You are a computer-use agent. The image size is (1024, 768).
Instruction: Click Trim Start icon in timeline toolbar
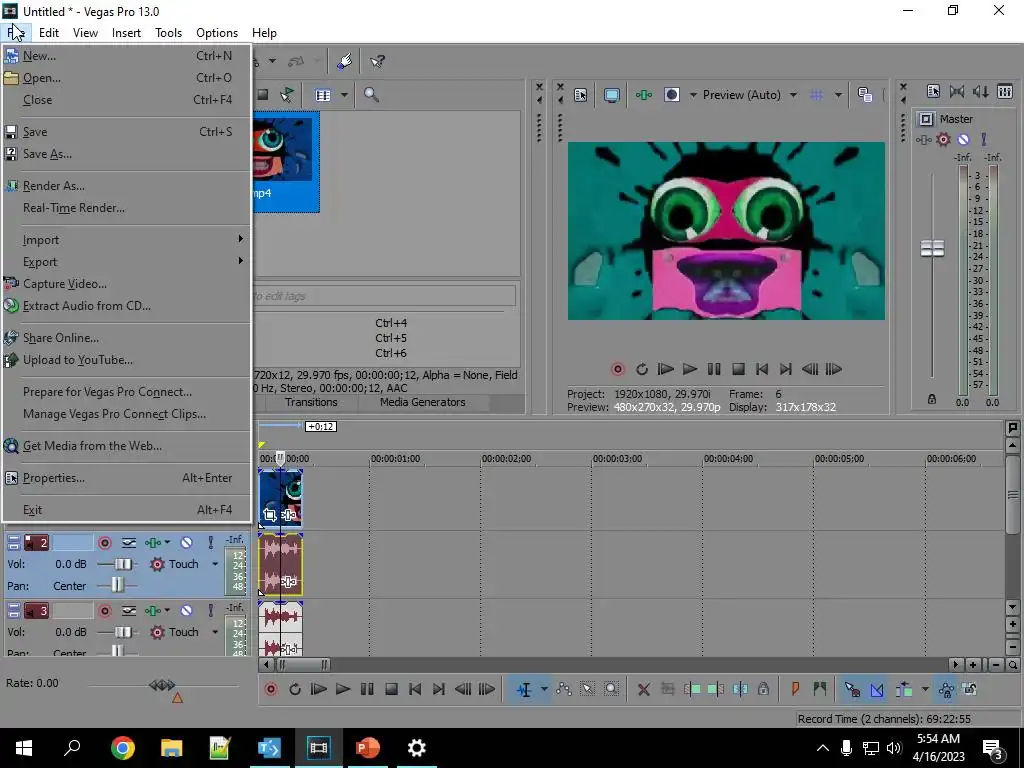click(692, 689)
